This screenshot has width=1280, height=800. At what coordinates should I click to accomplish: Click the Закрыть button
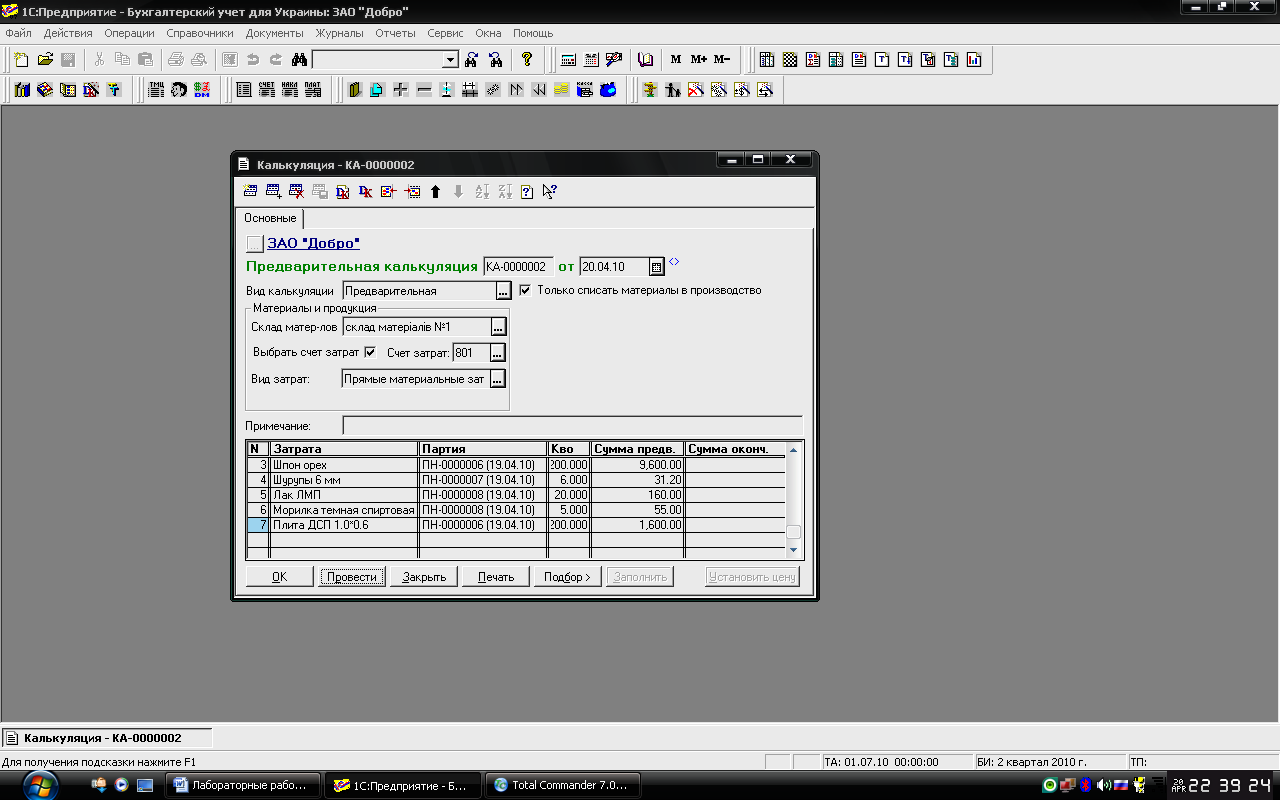click(x=424, y=577)
